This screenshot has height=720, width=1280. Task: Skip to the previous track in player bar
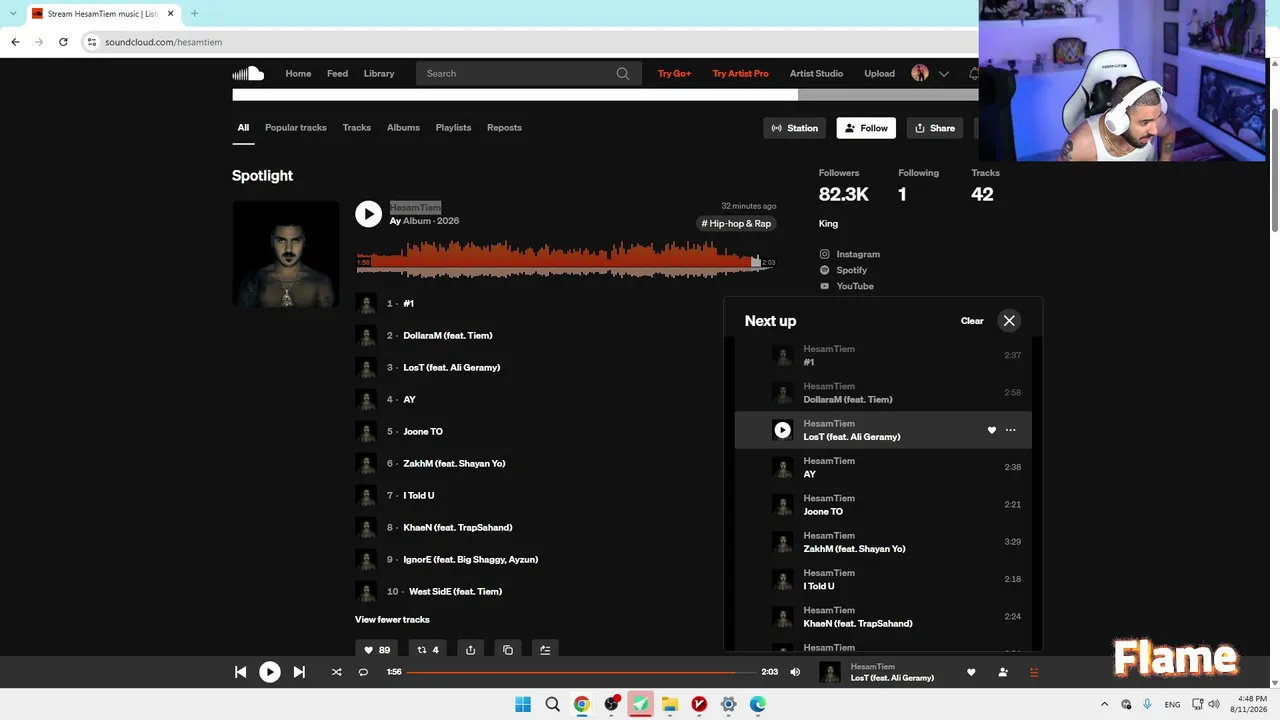coord(240,672)
